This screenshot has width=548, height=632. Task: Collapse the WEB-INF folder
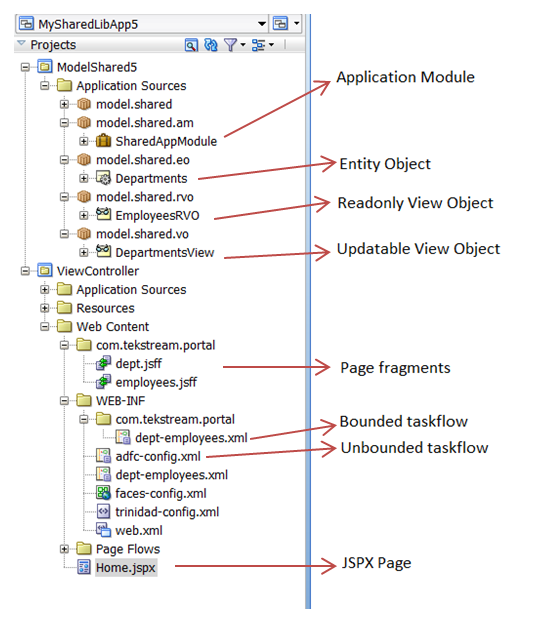coord(64,401)
